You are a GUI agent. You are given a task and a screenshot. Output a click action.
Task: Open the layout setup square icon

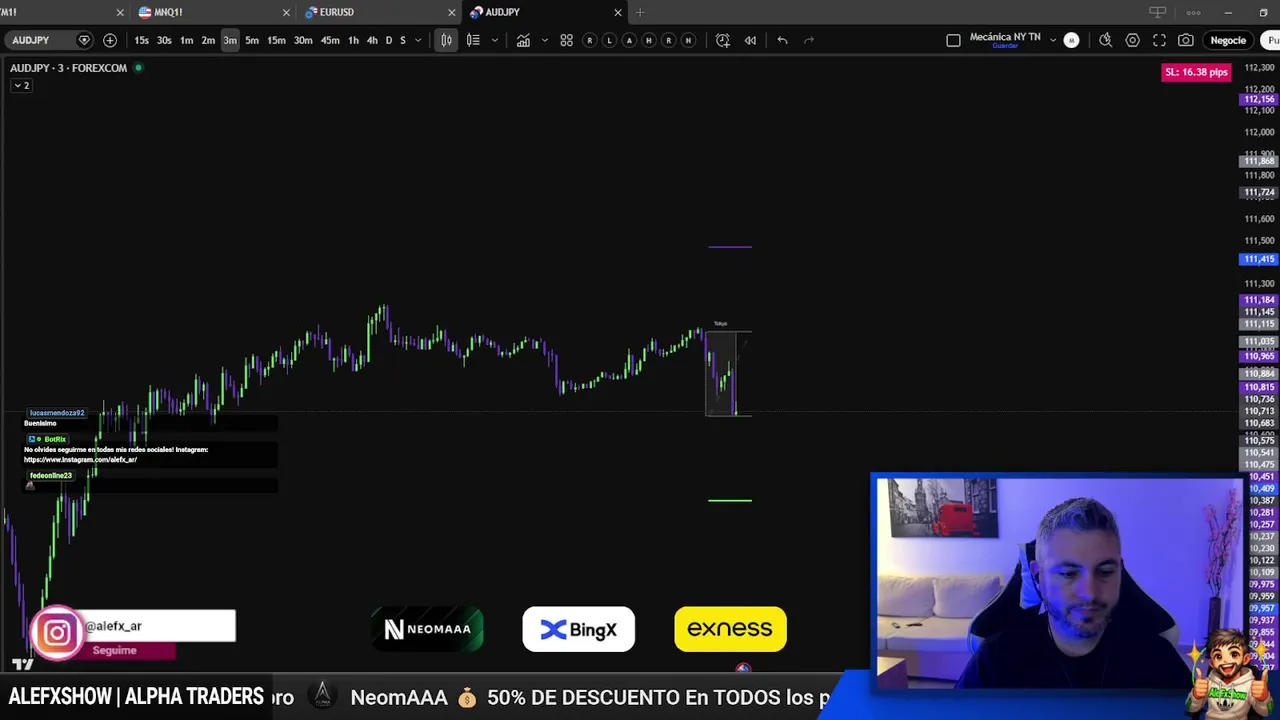(x=953, y=40)
